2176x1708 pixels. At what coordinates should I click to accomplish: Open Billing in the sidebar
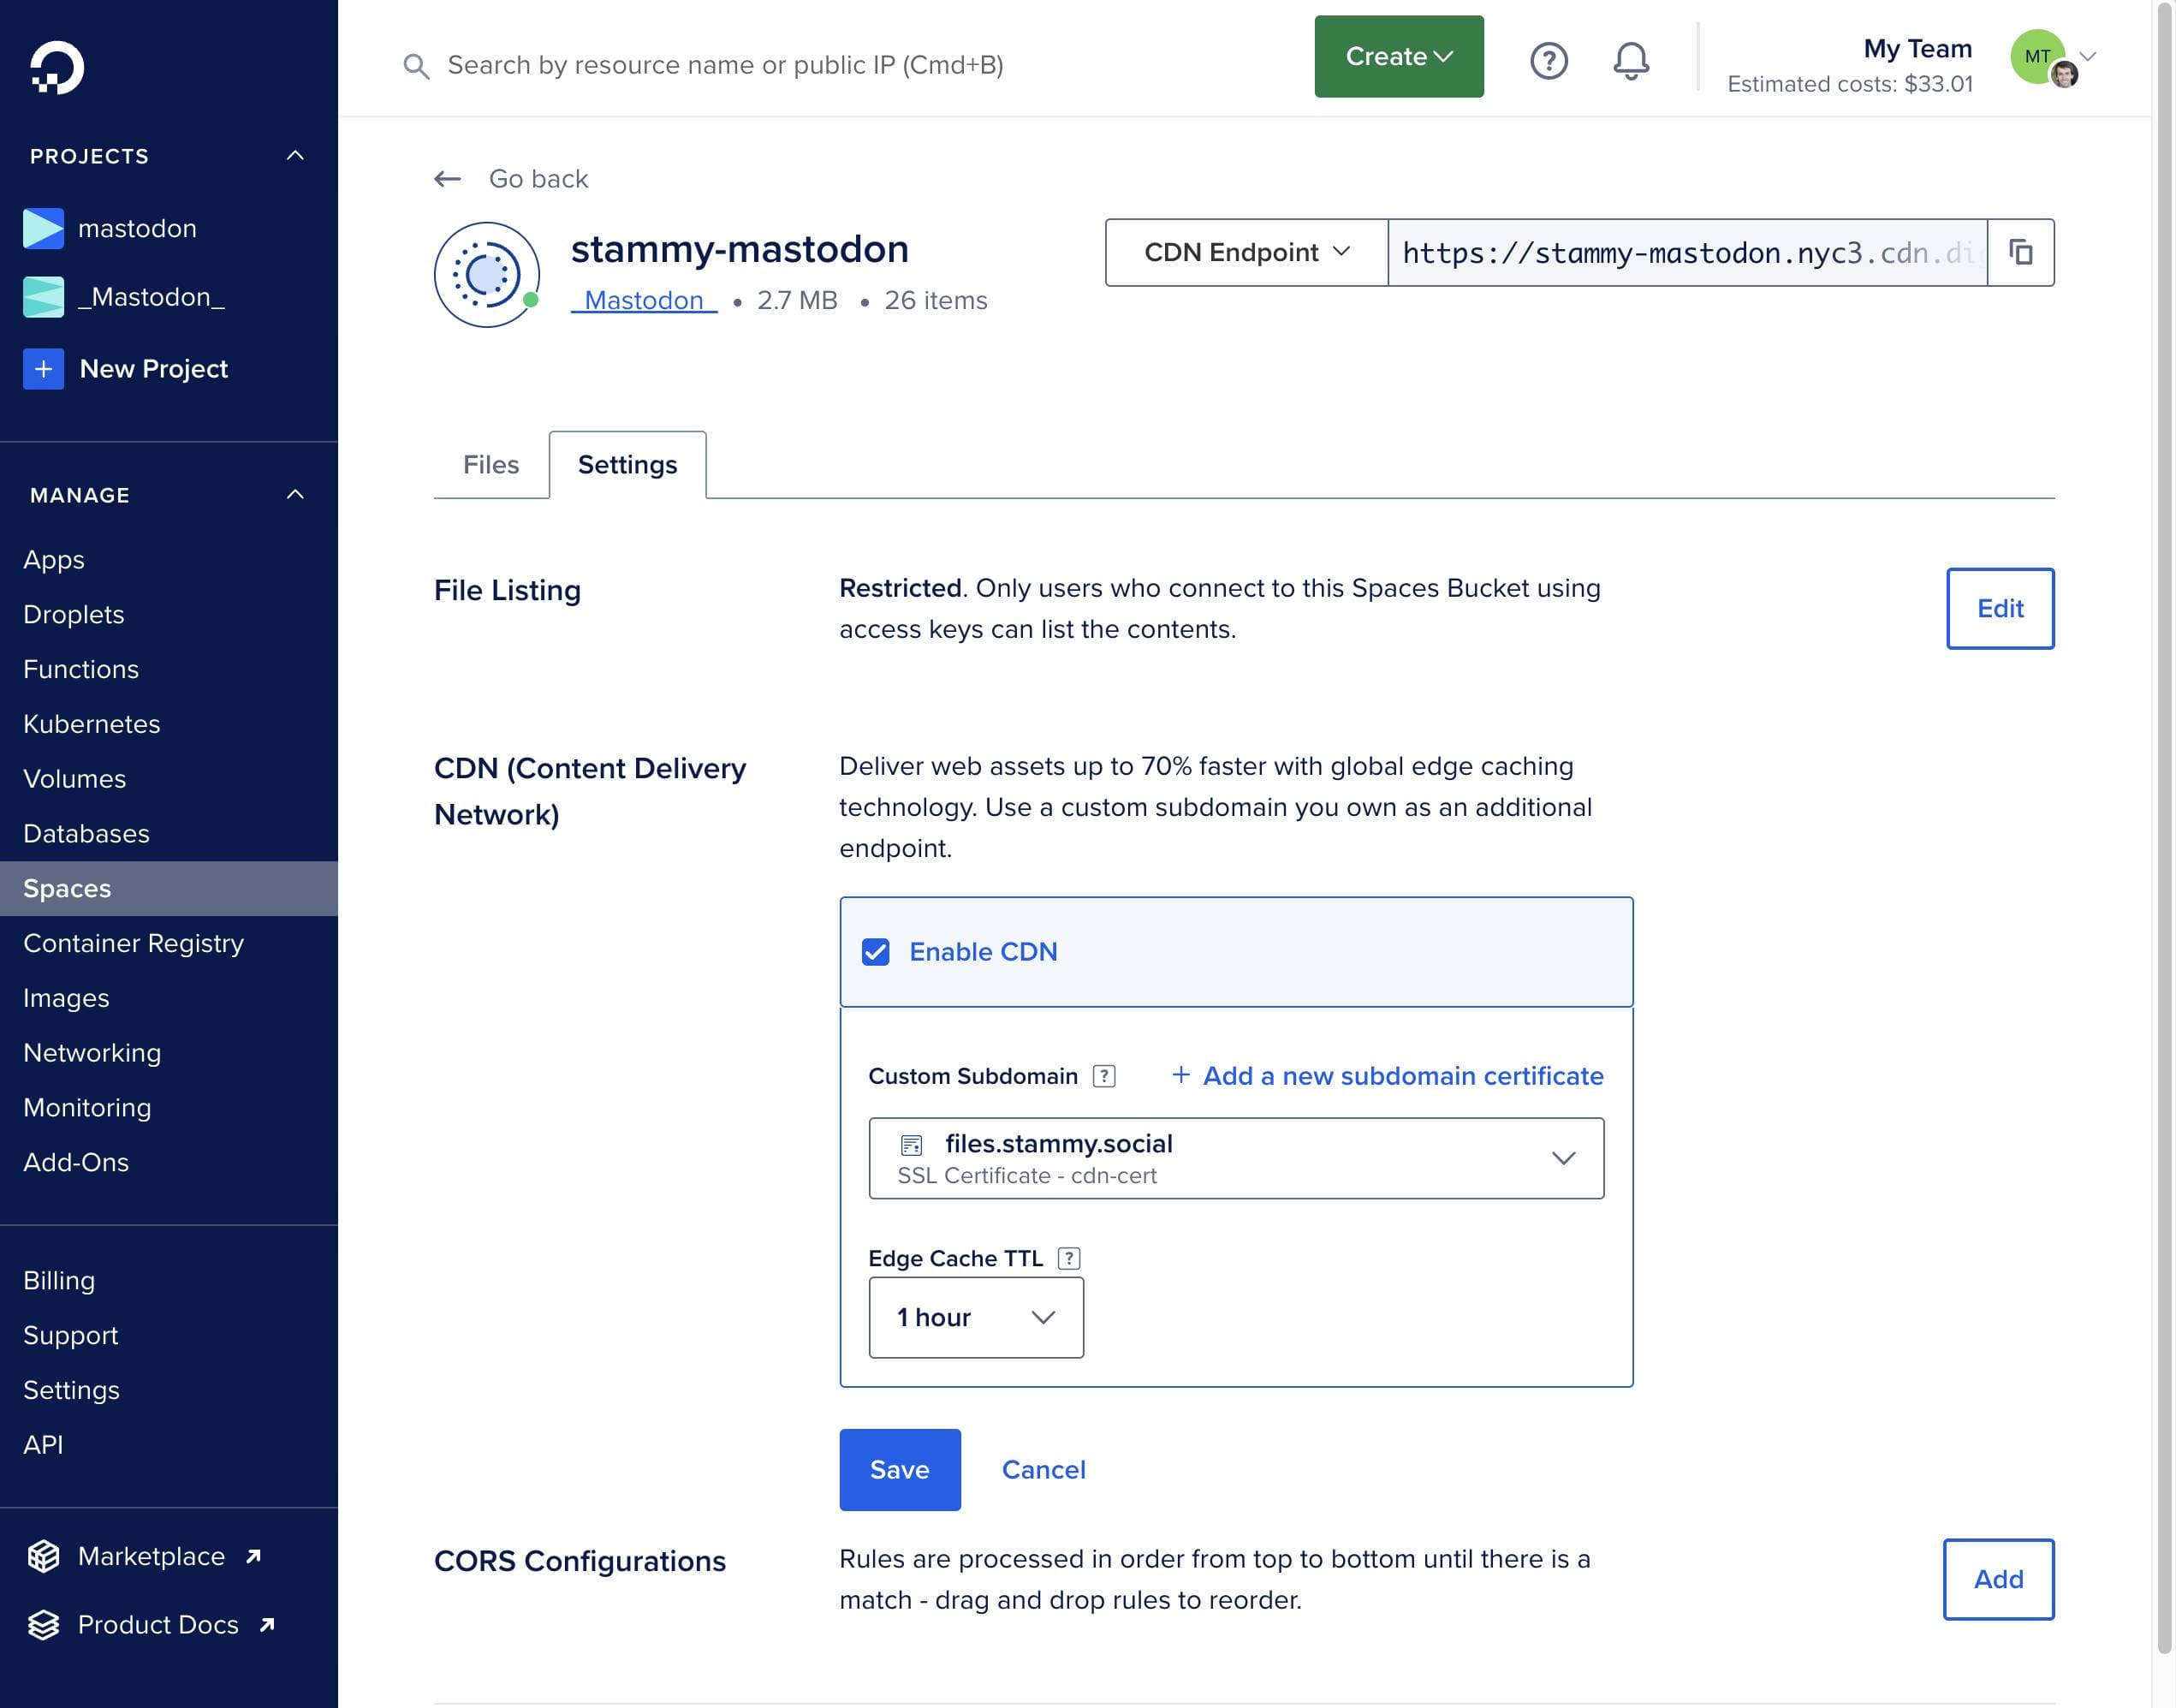tap(59, 1280)
